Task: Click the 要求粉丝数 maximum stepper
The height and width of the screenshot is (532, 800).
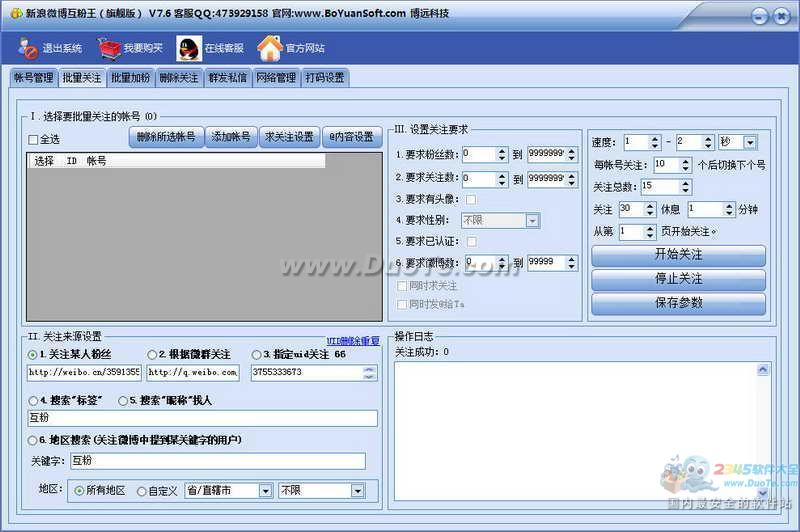Action: 571,154
